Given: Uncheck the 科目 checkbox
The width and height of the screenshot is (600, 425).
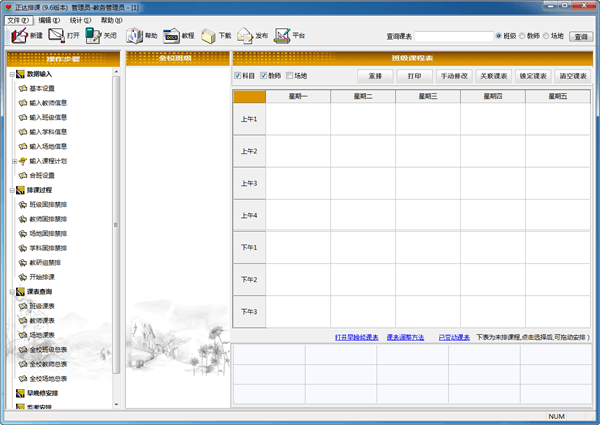Looking at the screenshot, I should (237, 76).
